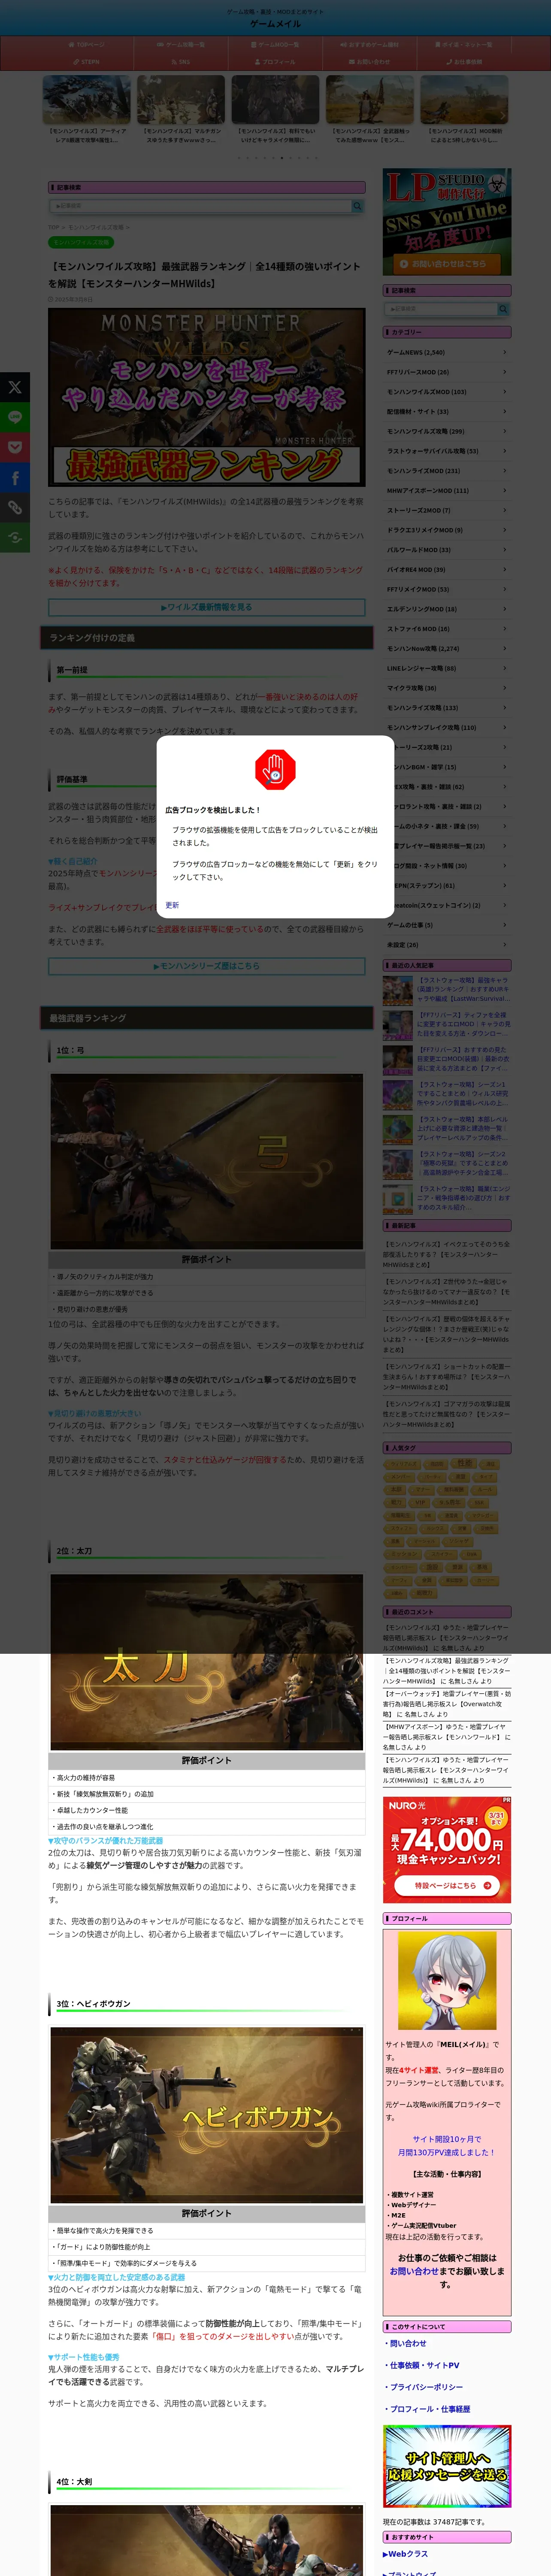Click the ゲームメイル site title header
This screenshot has height=2576, width=551.
pyautogui.click(x=275, y=24)
